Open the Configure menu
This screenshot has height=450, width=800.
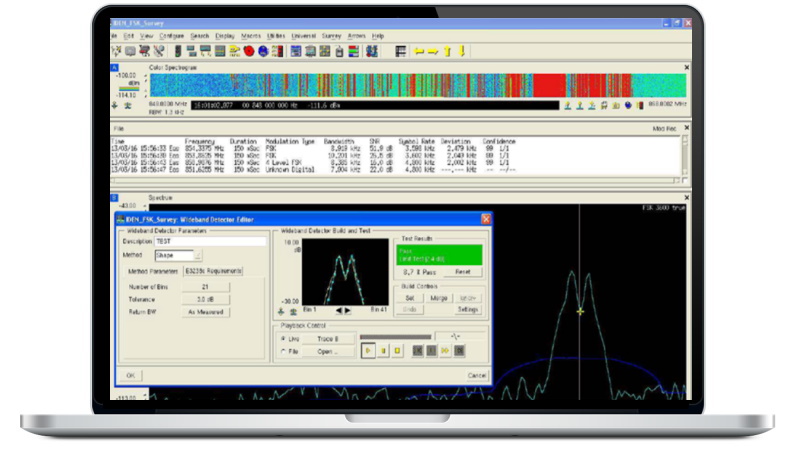[x=172, y=35]
